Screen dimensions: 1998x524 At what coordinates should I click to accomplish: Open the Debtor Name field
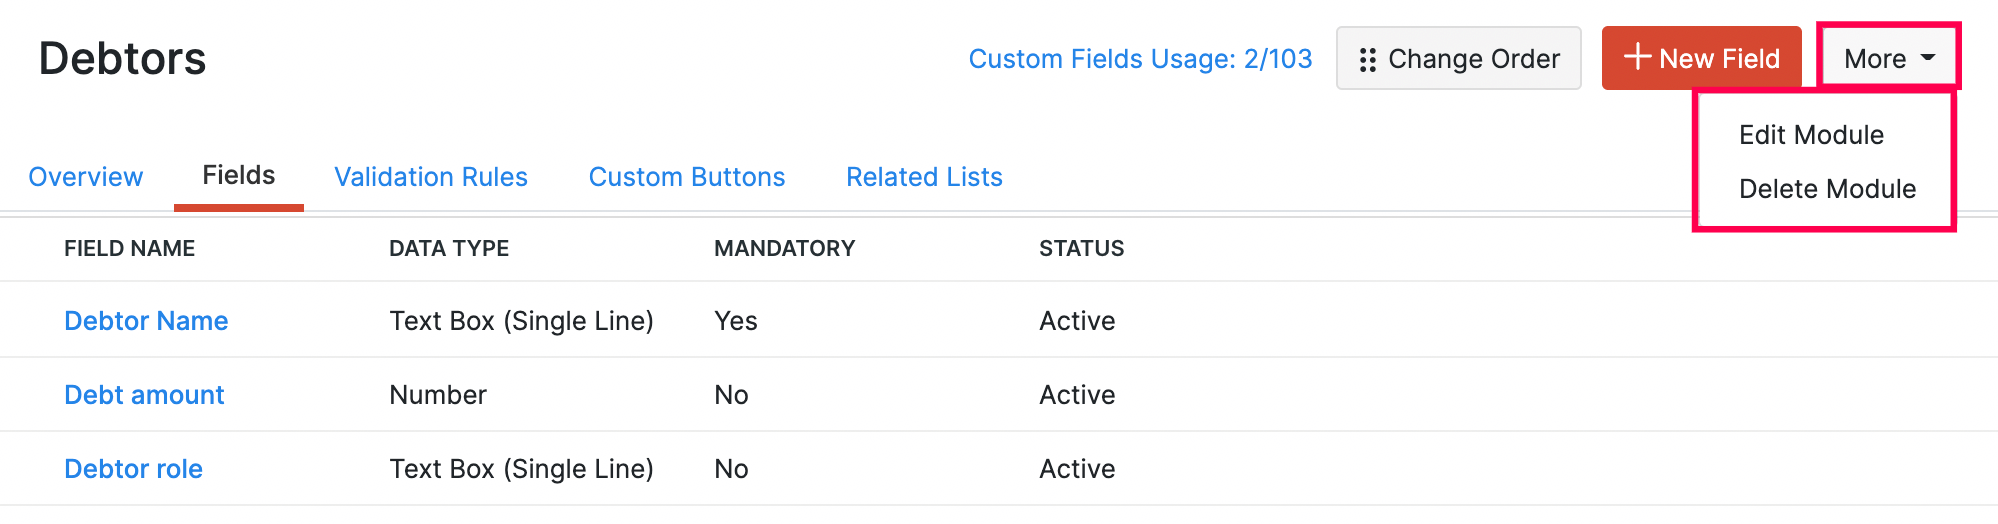(x=146, y=321)
